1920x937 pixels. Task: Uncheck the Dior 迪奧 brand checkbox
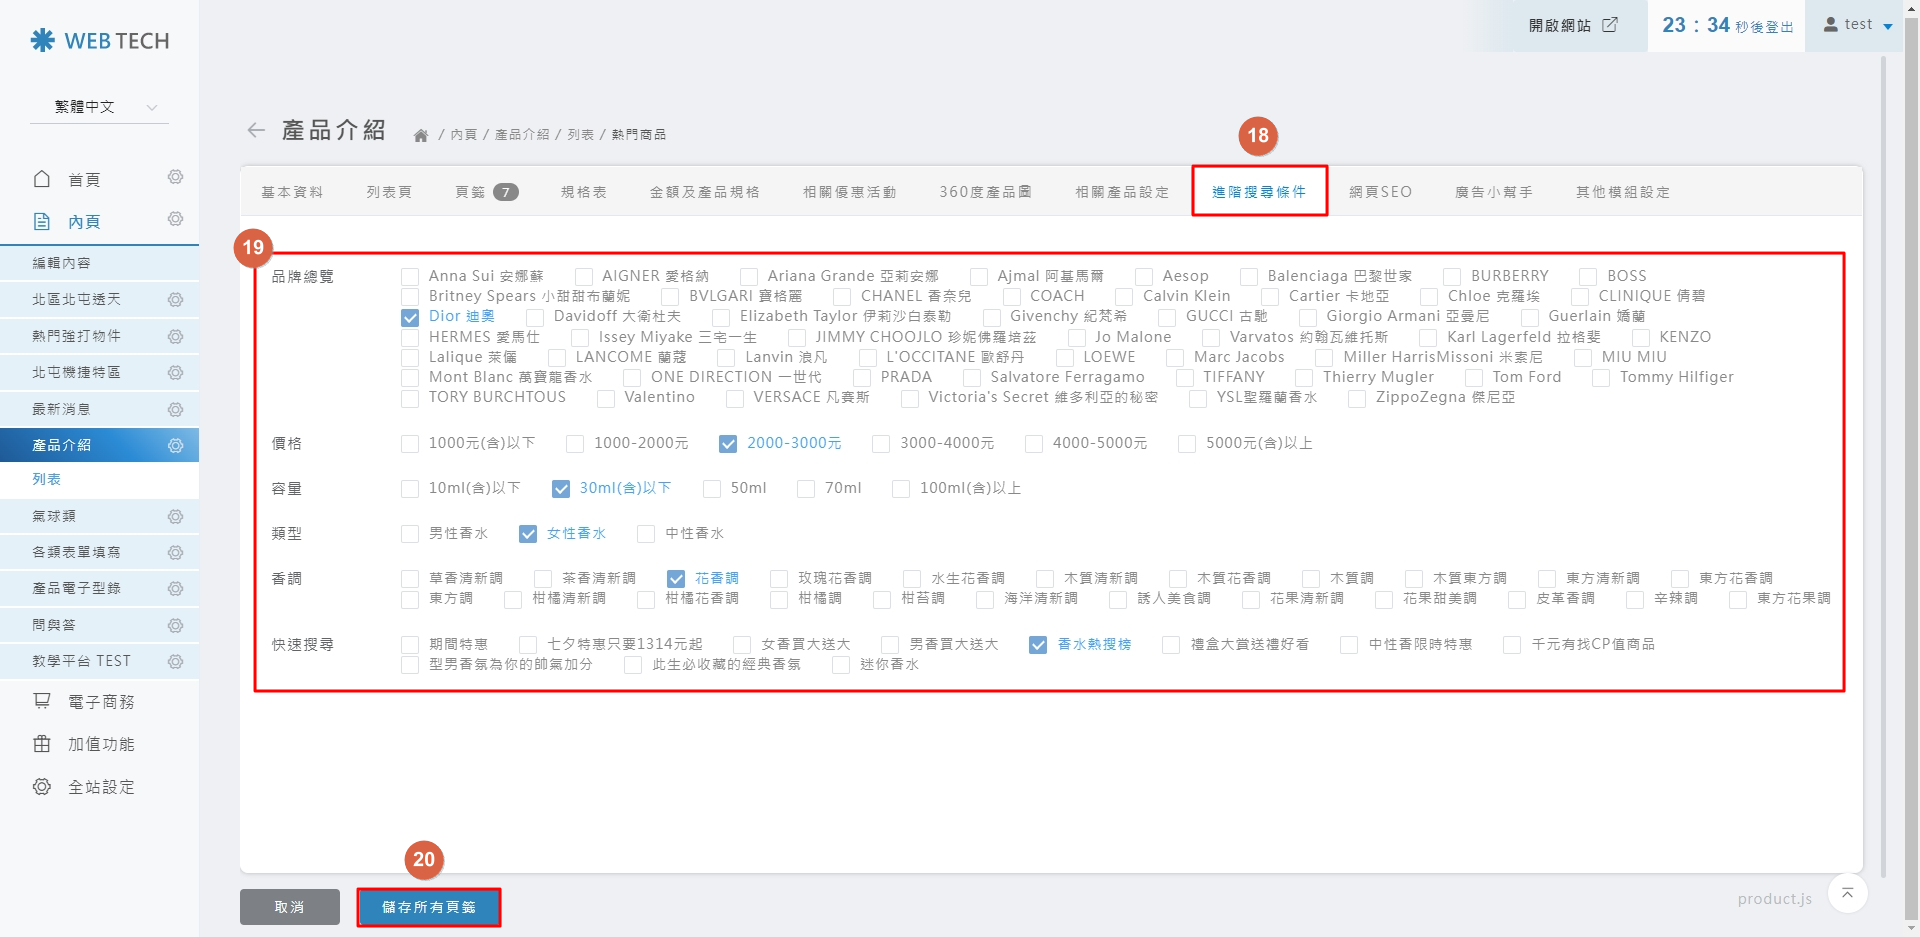[410, 317]
